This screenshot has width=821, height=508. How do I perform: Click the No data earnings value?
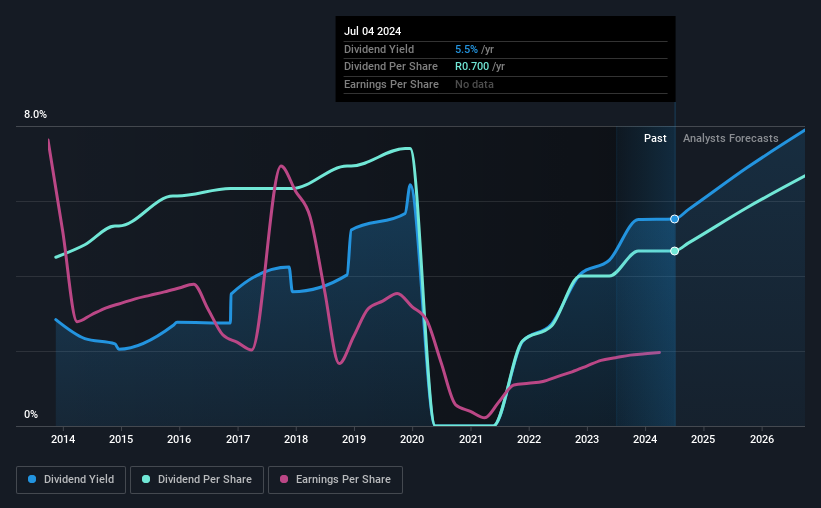point(474,84)
